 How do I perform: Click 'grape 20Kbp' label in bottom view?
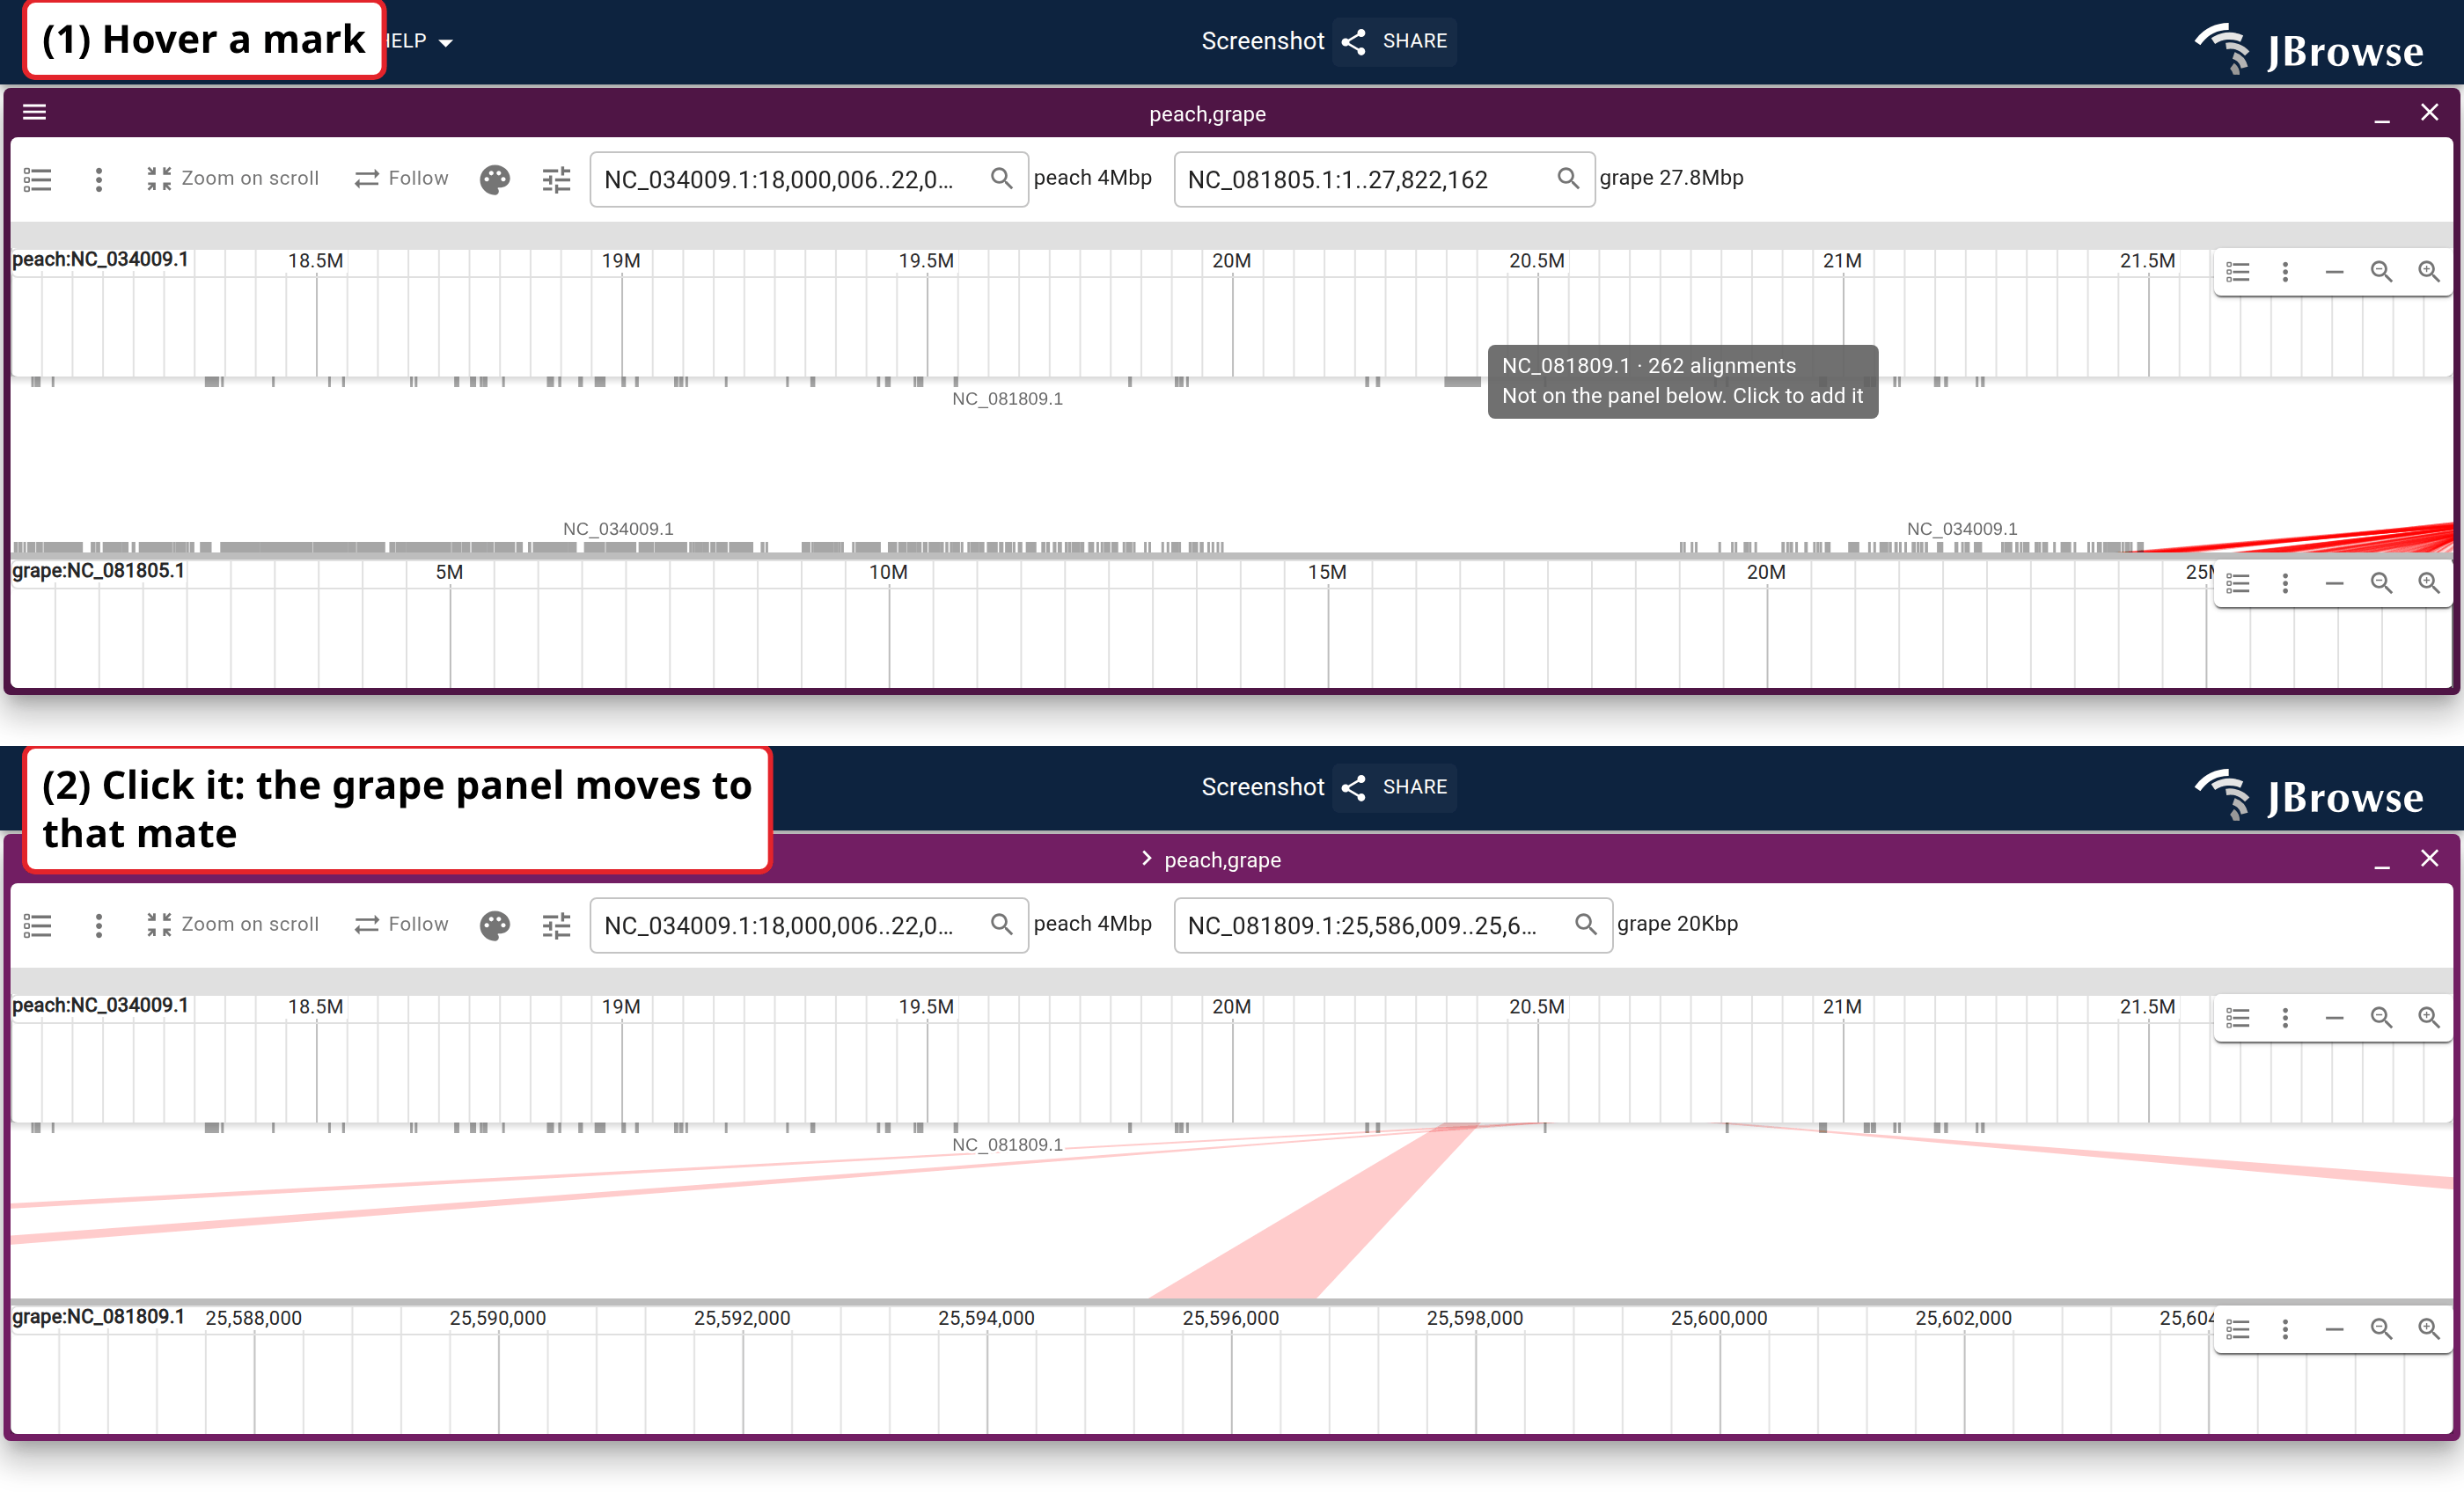click(1677, 924)
